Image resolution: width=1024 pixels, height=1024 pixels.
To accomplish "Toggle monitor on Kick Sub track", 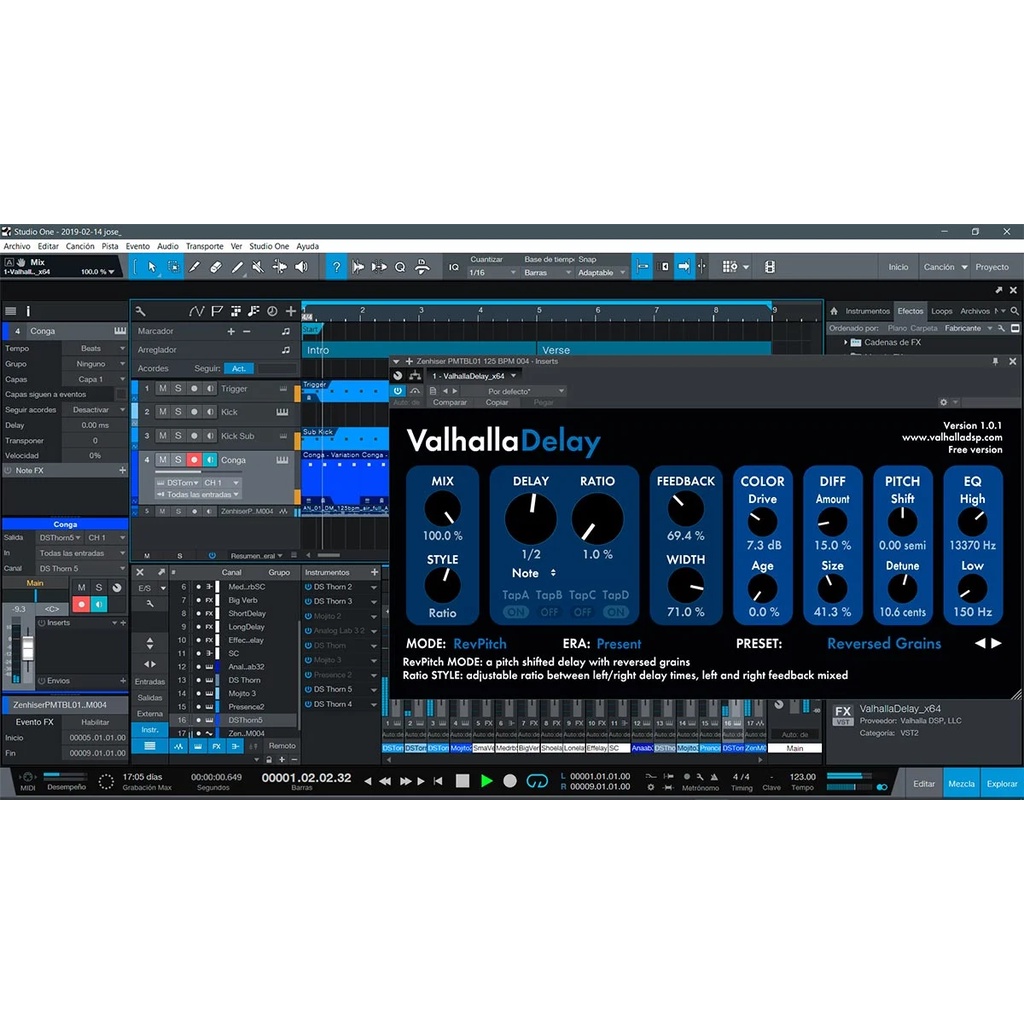I will point(210,436).
